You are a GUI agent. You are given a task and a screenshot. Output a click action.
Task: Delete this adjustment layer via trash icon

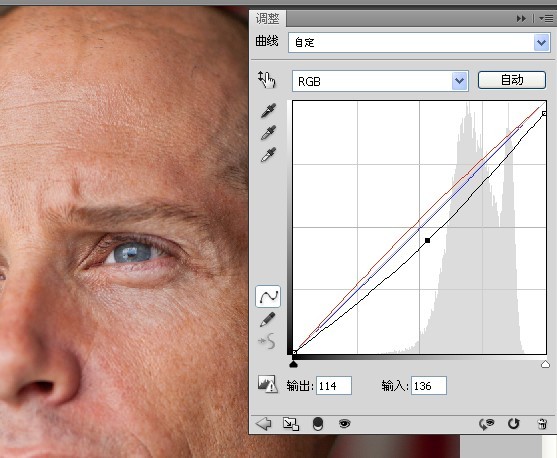click(542, 424)
